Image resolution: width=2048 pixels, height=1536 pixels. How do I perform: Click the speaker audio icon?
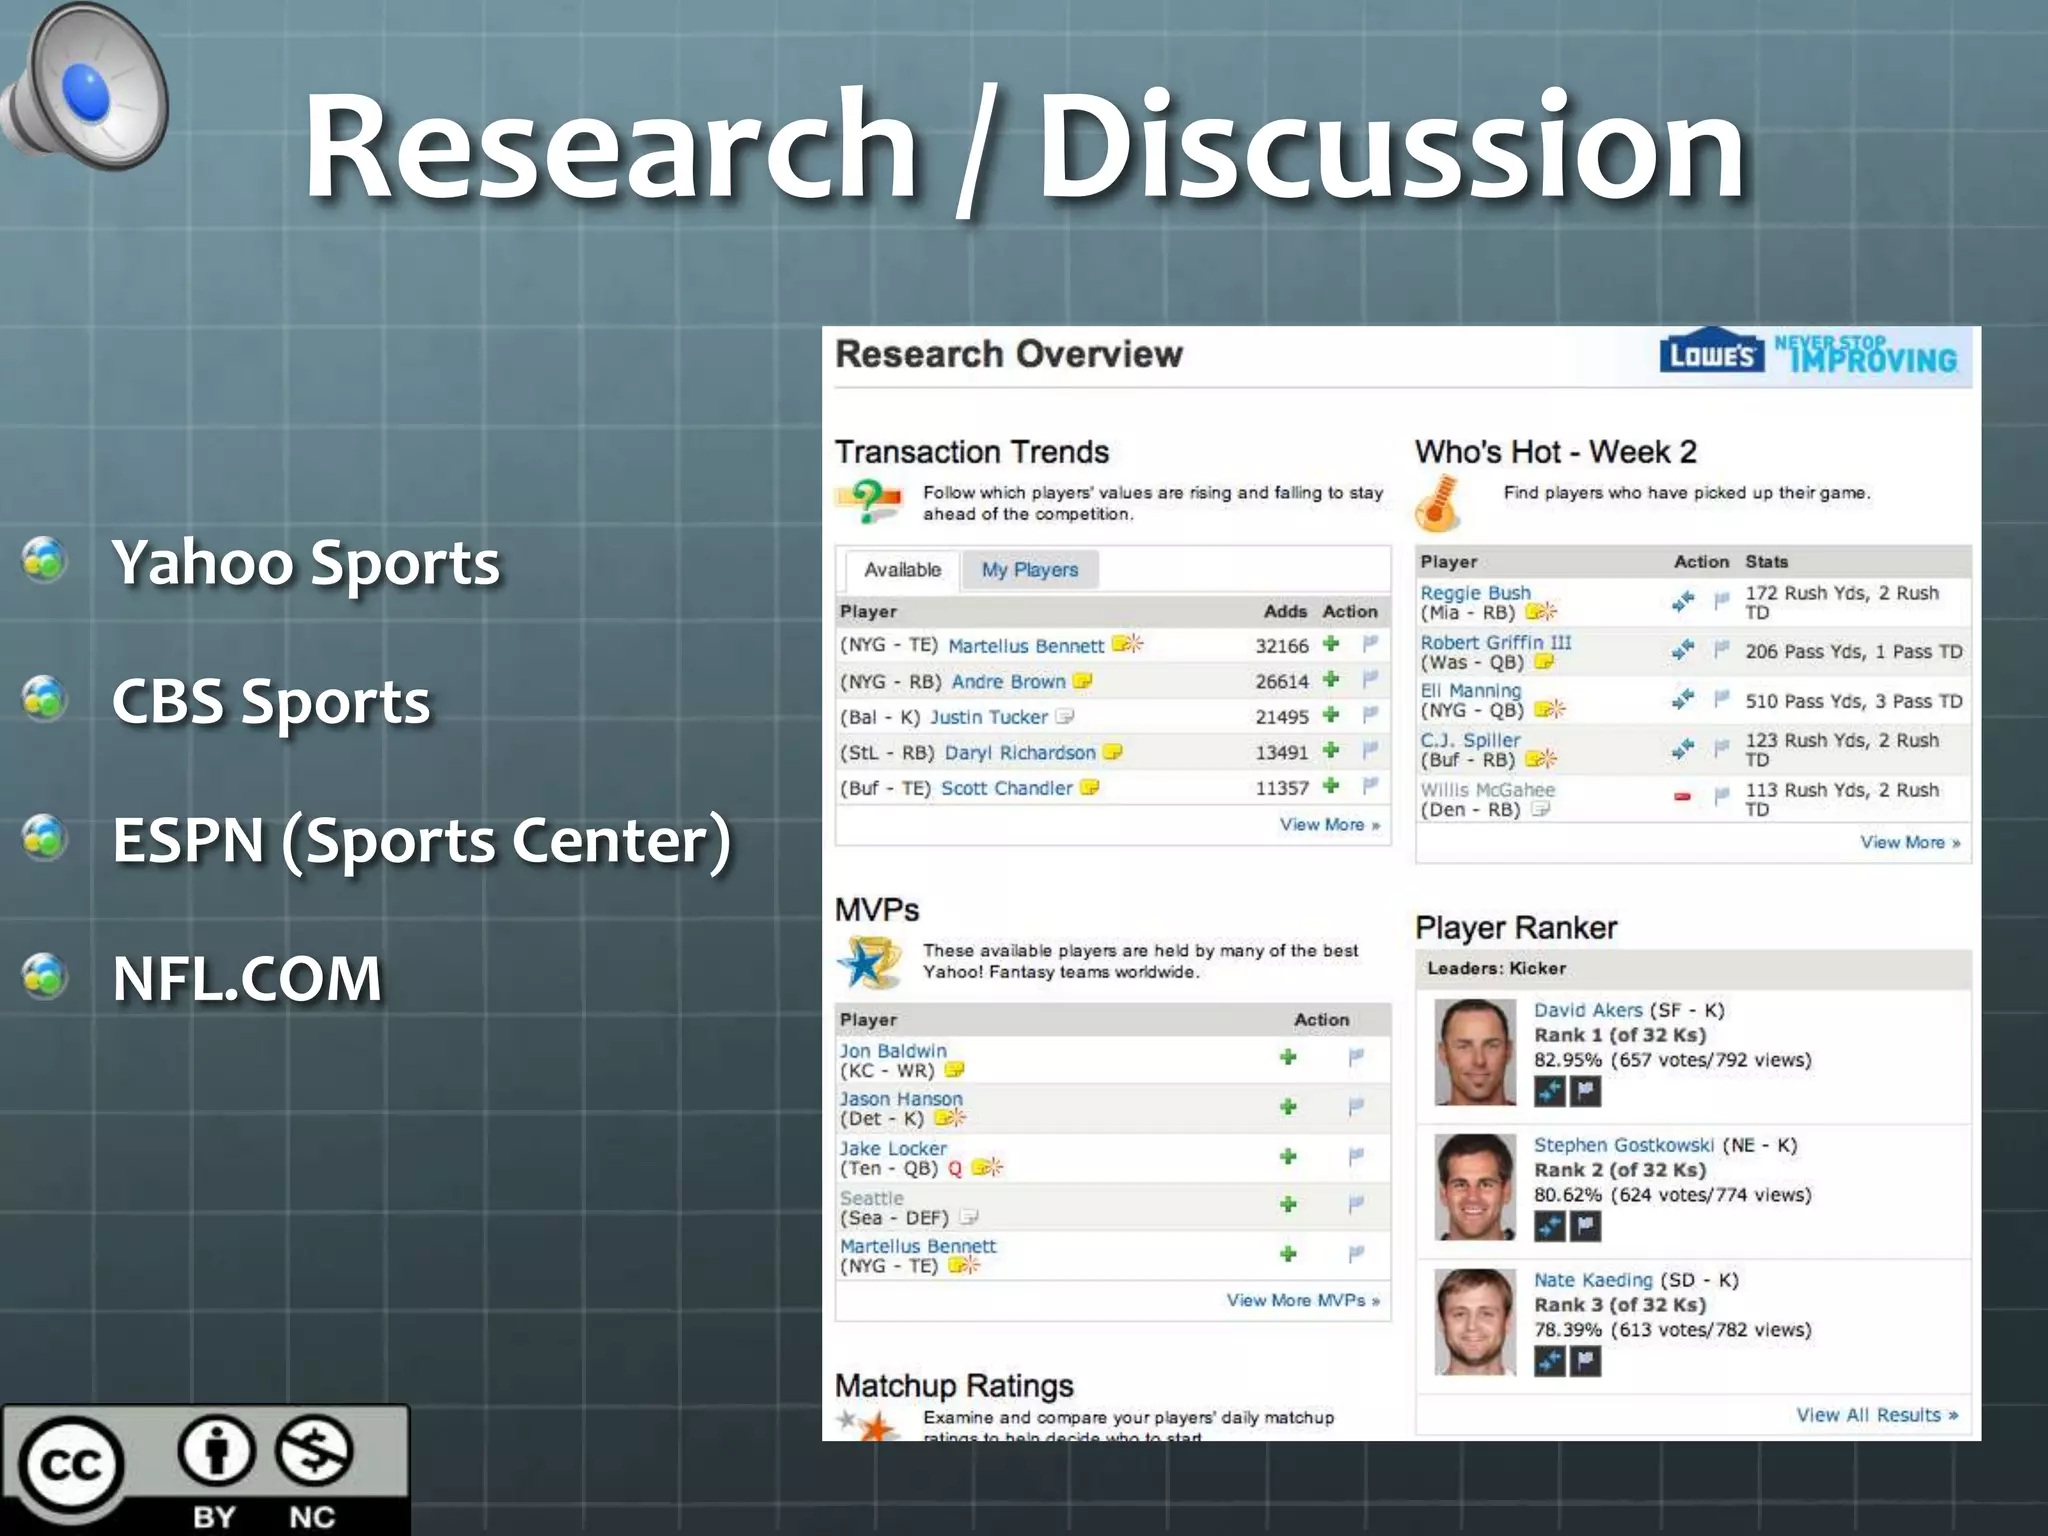85,88
